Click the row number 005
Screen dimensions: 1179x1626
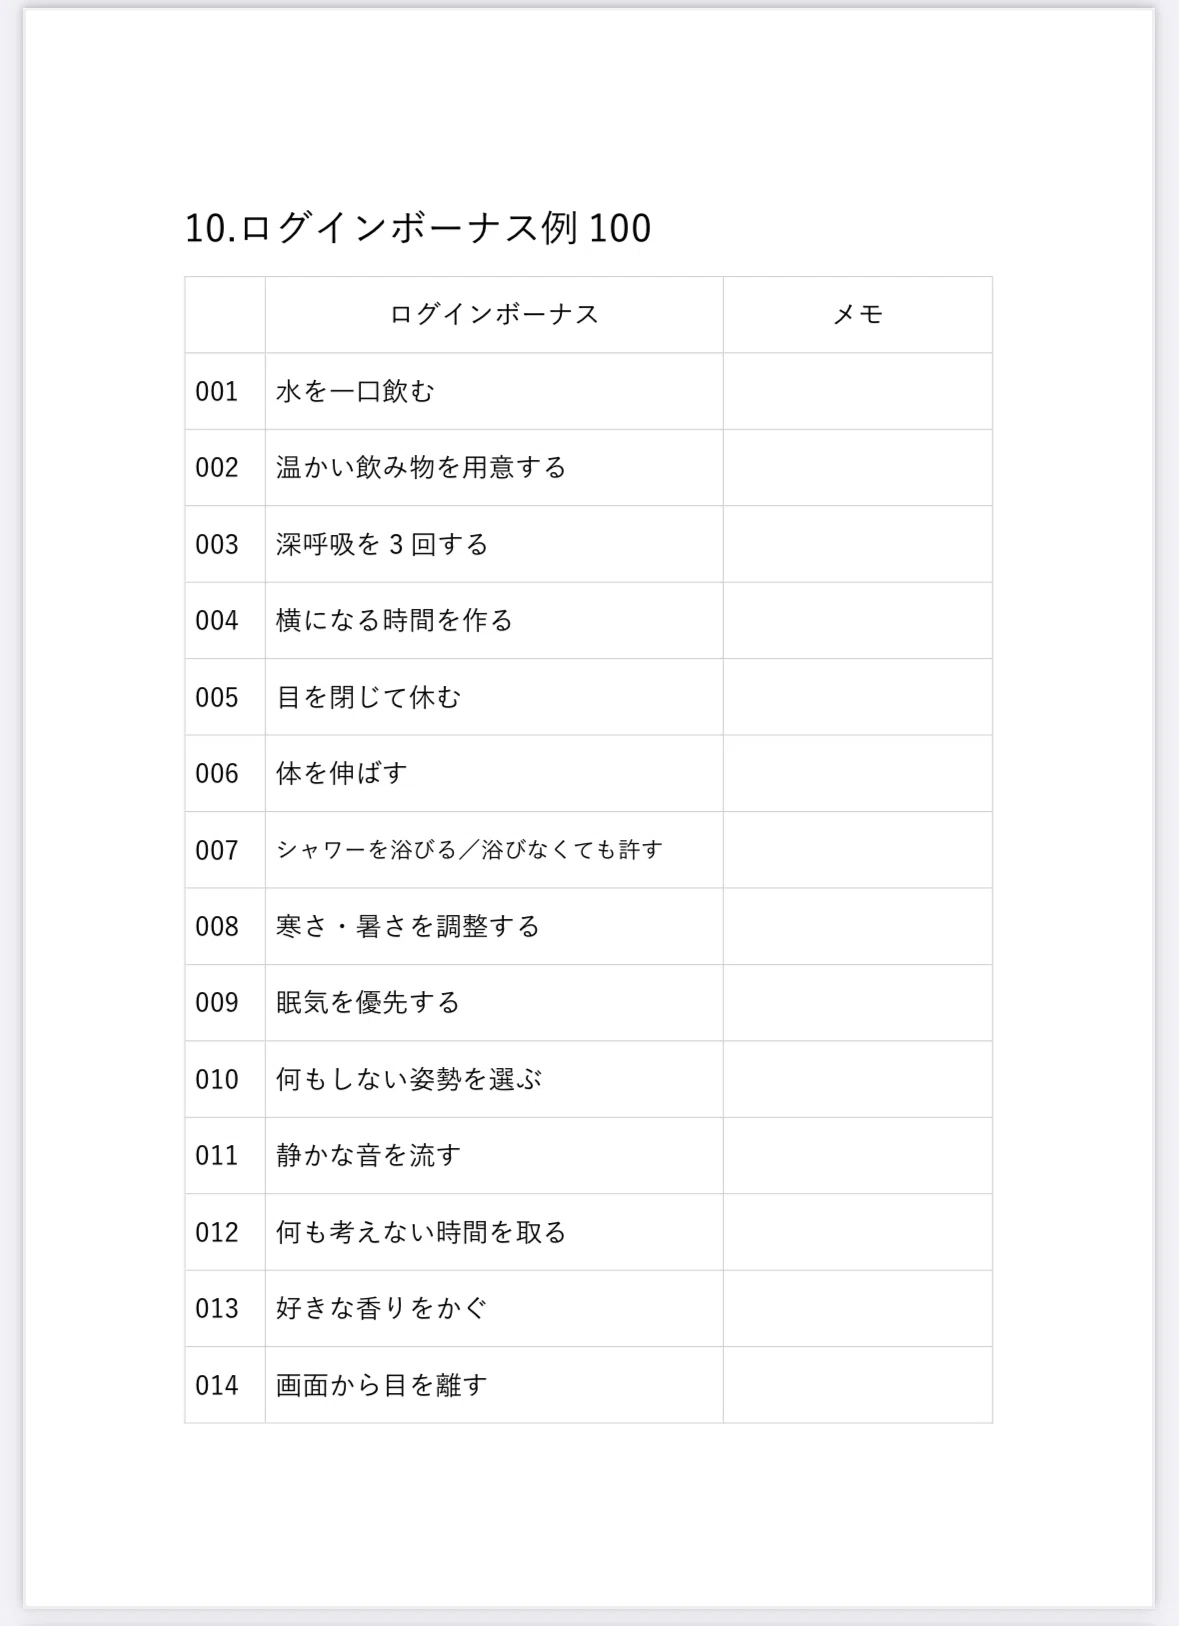(217, 697)
